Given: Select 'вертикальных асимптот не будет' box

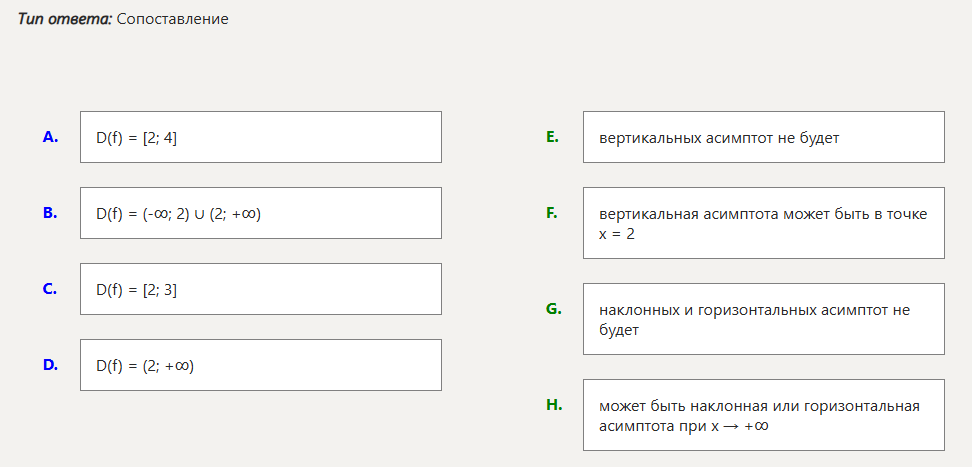Looking at the screenshot, I should click(763, 137).
